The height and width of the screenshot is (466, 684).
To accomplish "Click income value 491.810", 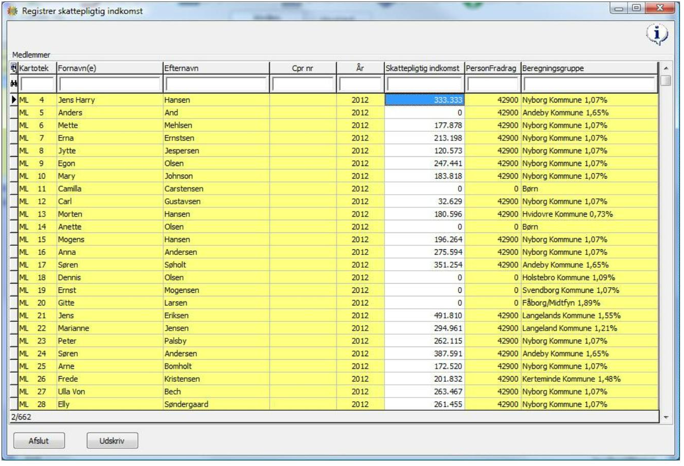I will coord(448,315).
